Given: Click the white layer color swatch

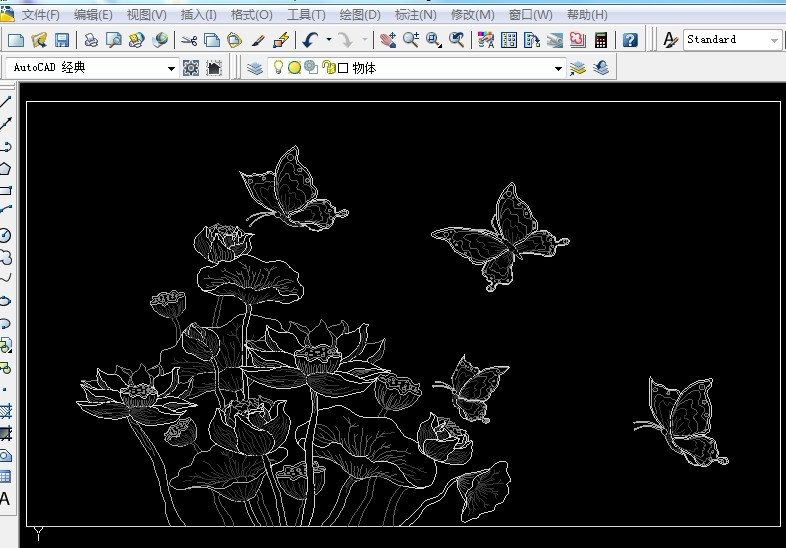Looking at the screenshot, I should tap(342, 68).
